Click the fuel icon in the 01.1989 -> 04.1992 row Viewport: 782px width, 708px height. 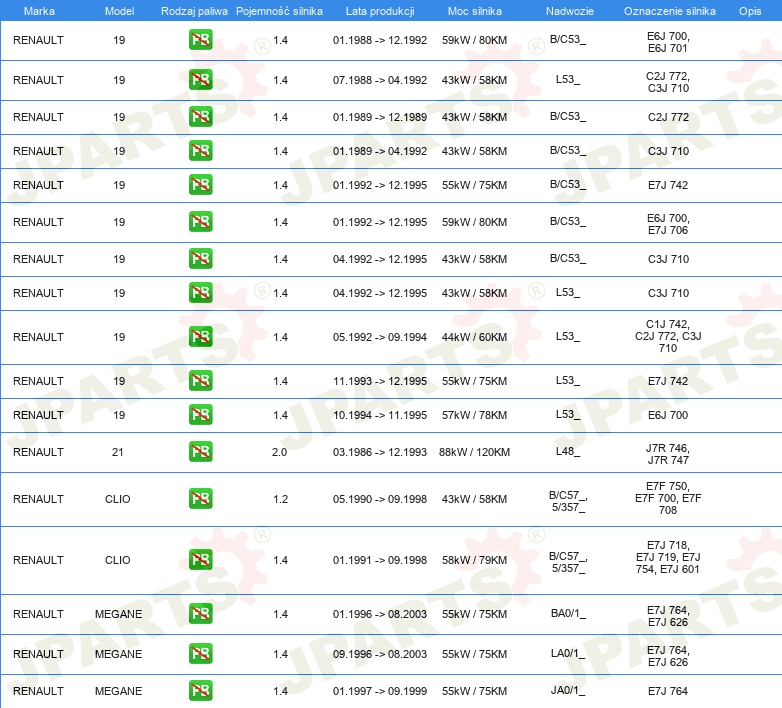click(x=200, y=151)
